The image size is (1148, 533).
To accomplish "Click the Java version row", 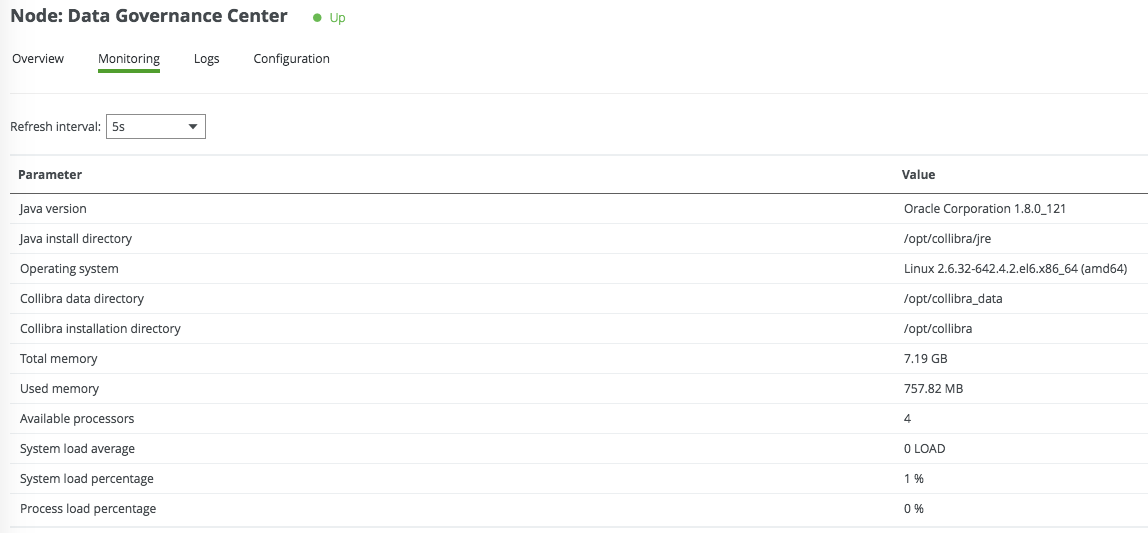I will 53,209.
